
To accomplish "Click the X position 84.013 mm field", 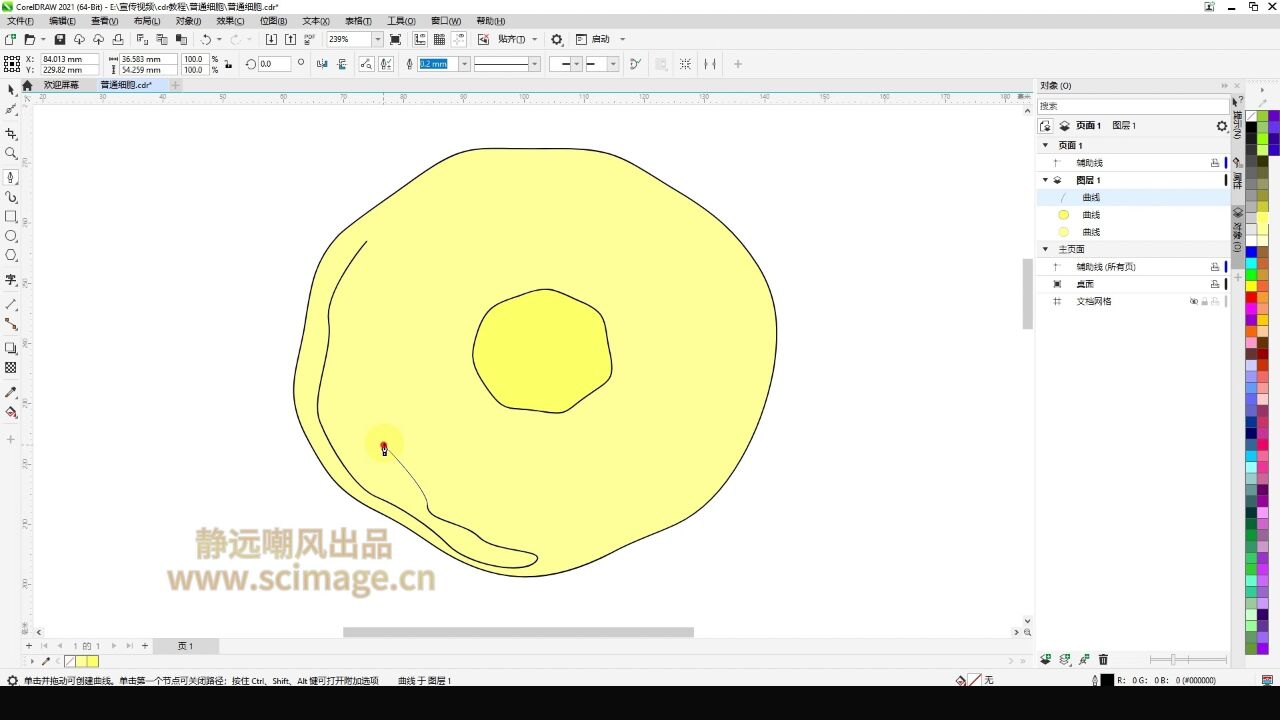I will point(69,59).
